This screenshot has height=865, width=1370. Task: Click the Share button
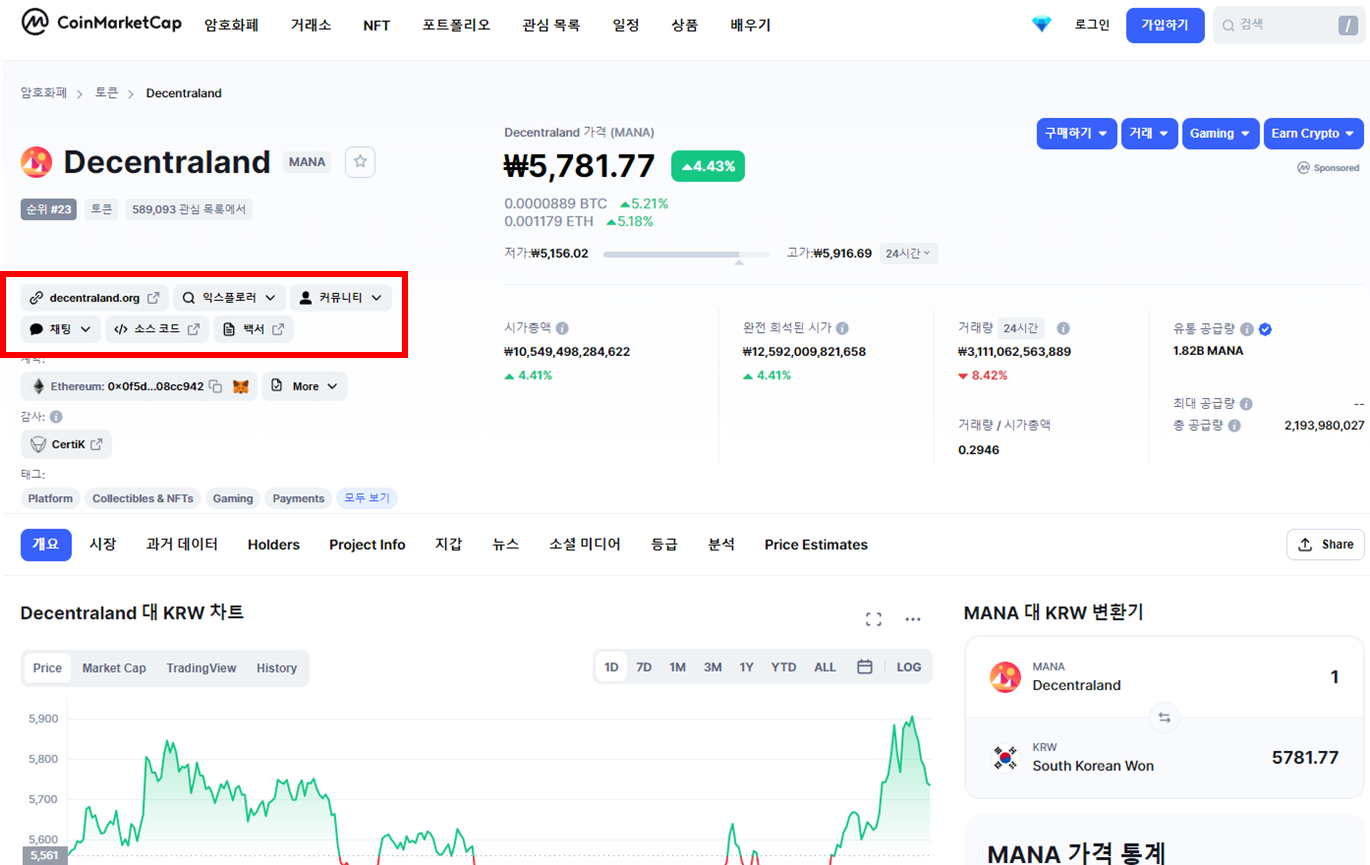point(1325,544)
